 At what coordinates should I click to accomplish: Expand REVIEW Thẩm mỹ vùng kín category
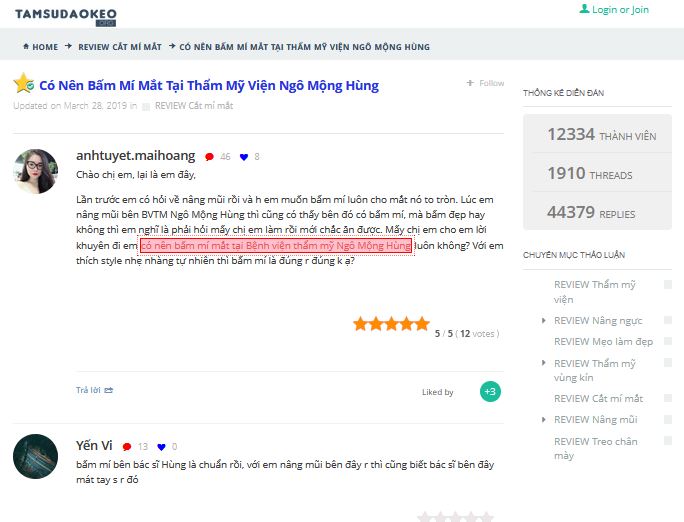[544, 363]
